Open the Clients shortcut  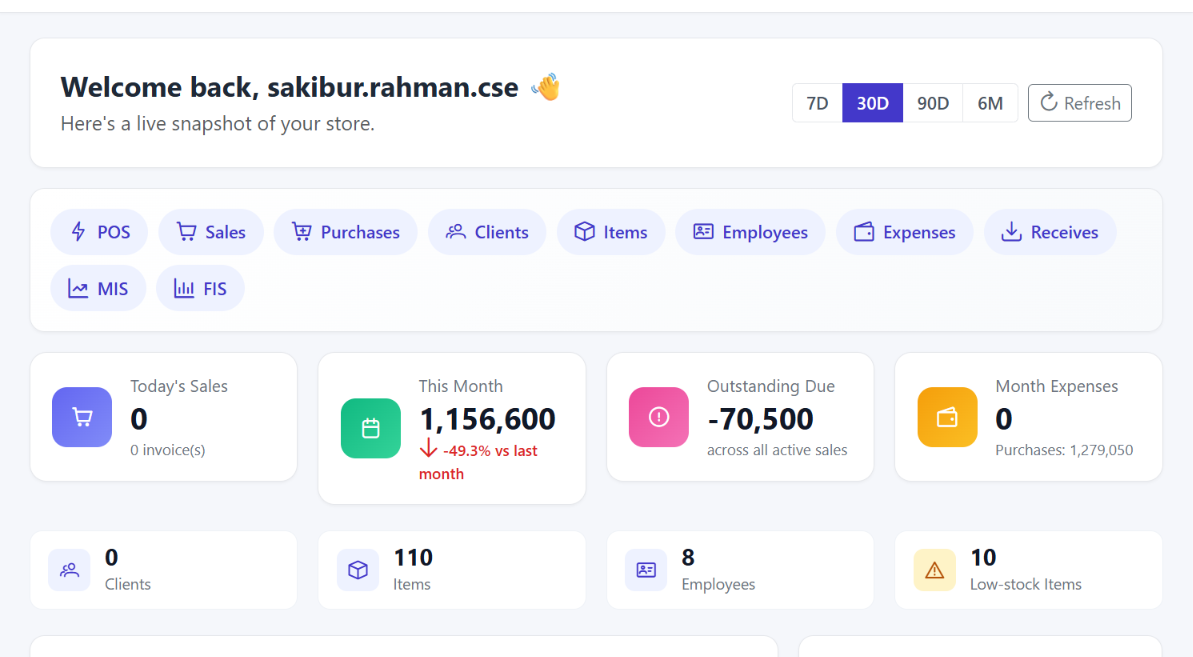[x=487, y=232]
